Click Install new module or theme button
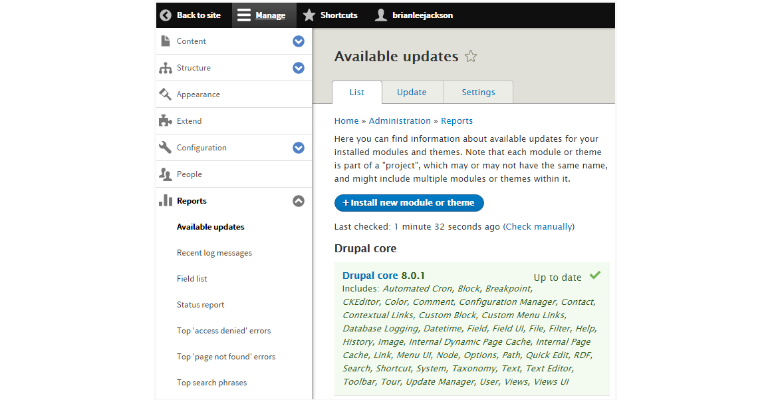 click(408, 203)
